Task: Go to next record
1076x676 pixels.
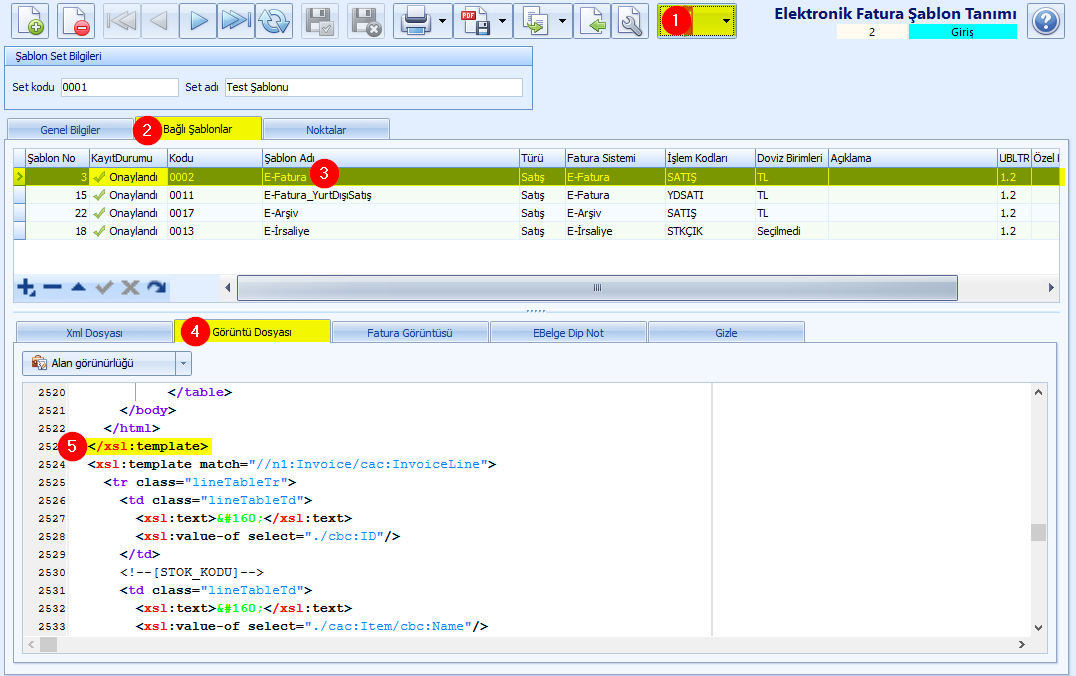Action: click(x=198, y=21)
